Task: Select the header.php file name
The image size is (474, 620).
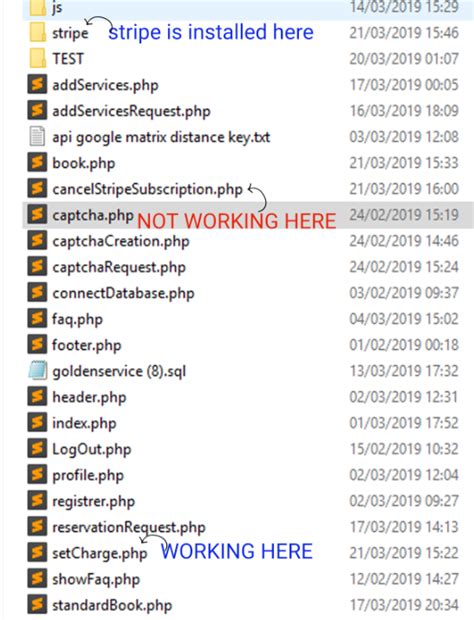Action: pos(89,397)
